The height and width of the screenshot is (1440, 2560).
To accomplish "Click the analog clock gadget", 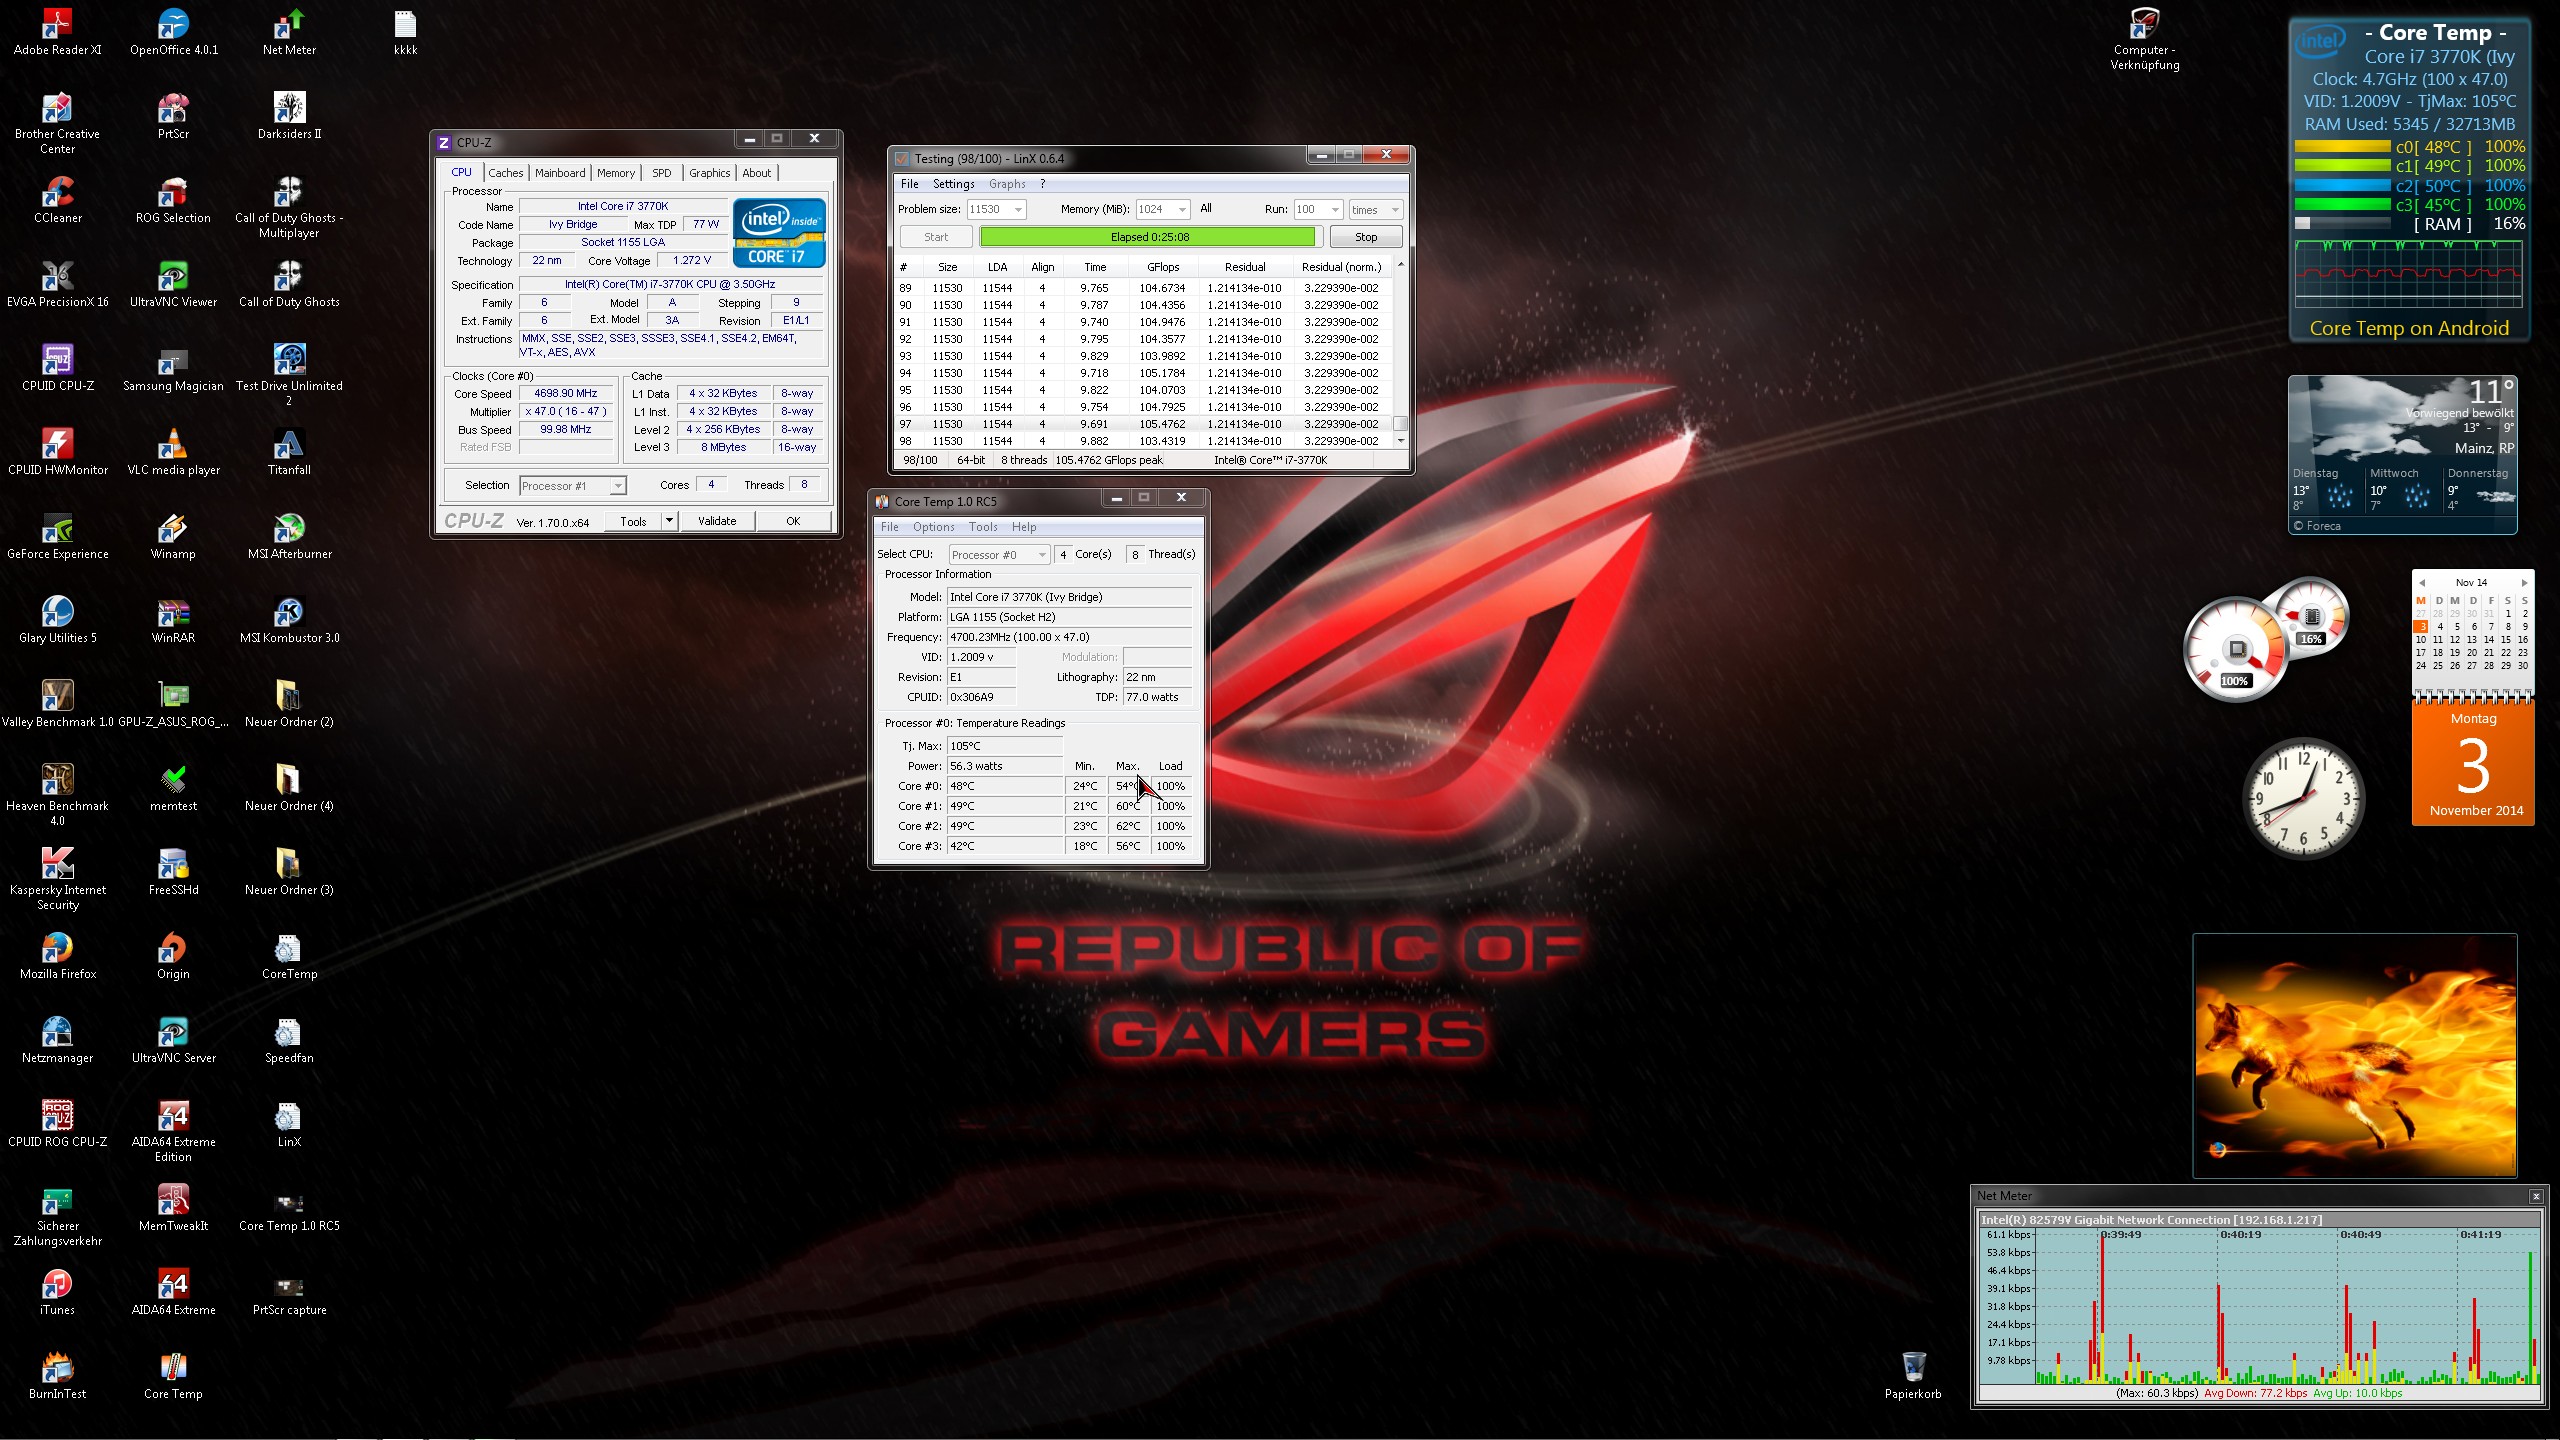I will [x=2303, y=798].
